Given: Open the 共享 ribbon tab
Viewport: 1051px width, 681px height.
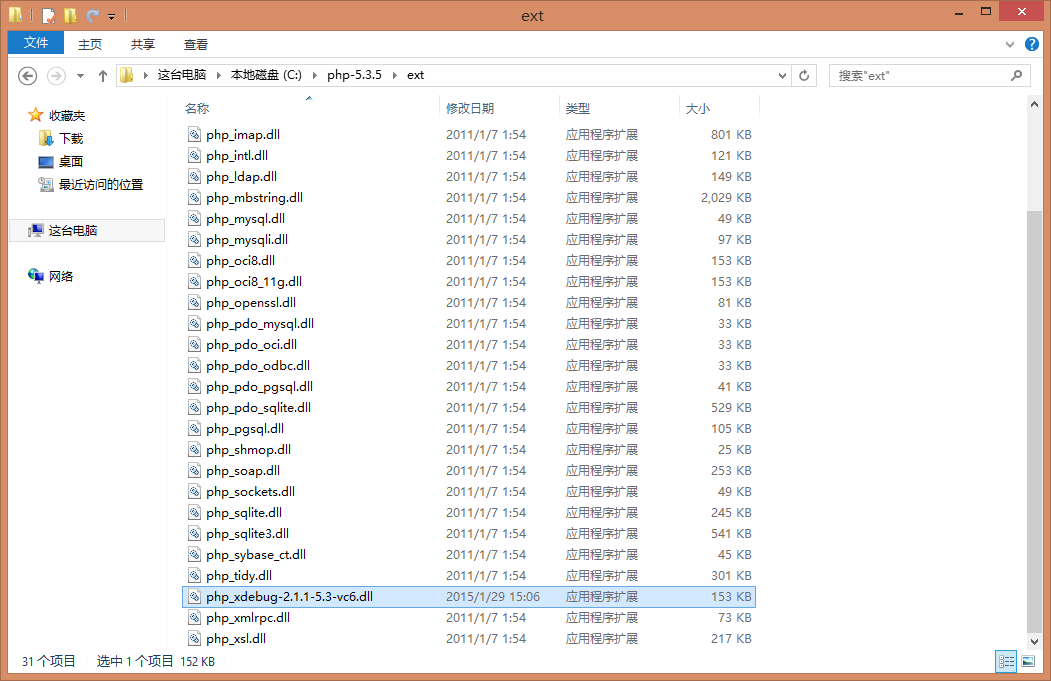Looking at the screenshot, I should pyautogui.click(x=143, y=44).
